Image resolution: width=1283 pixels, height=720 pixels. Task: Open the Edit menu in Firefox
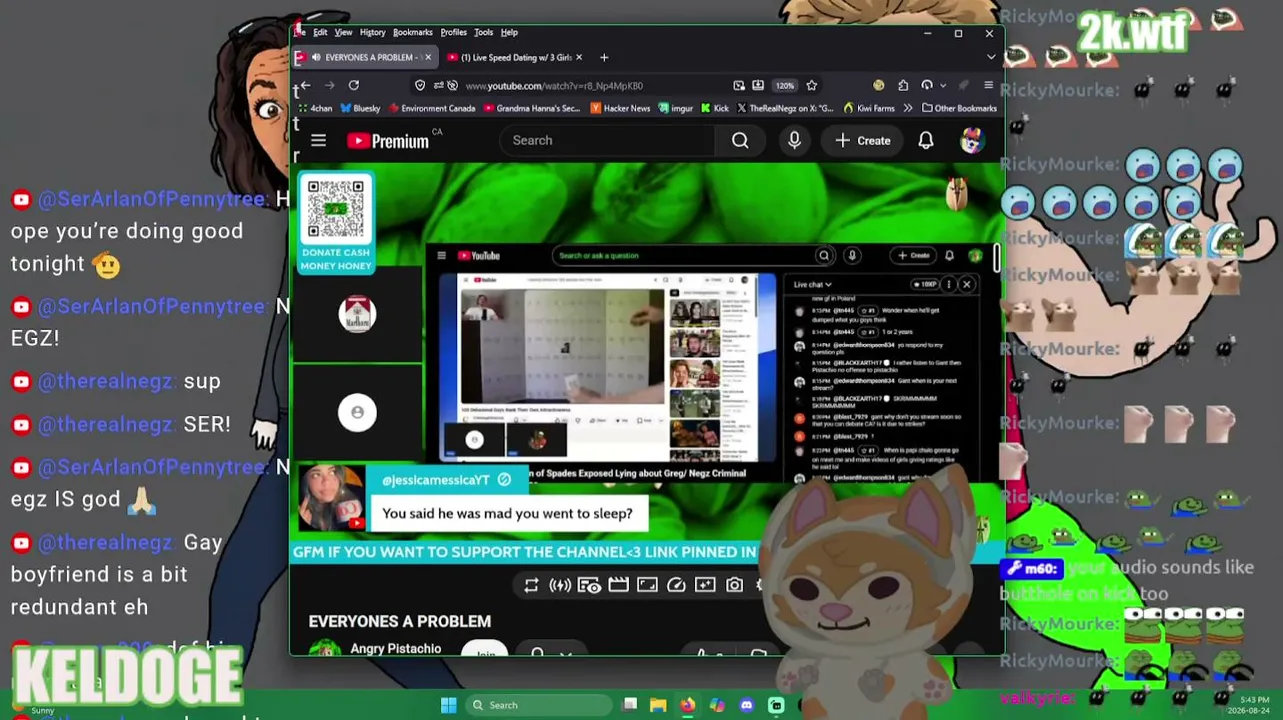click(x=320, y=32)
